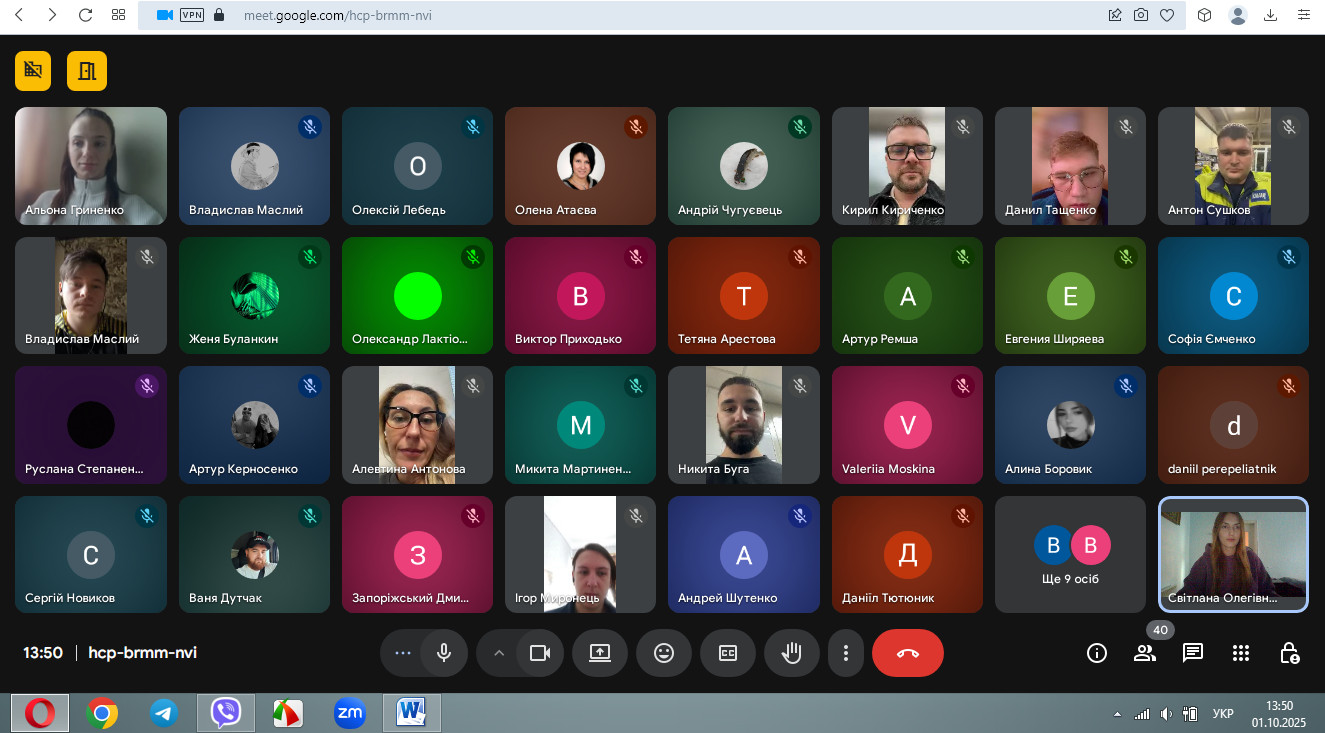Image resolution: width=1325 pixels, height=733 pixels.
Task: Select Альона Гриненко's video tile
Action: 91,165
